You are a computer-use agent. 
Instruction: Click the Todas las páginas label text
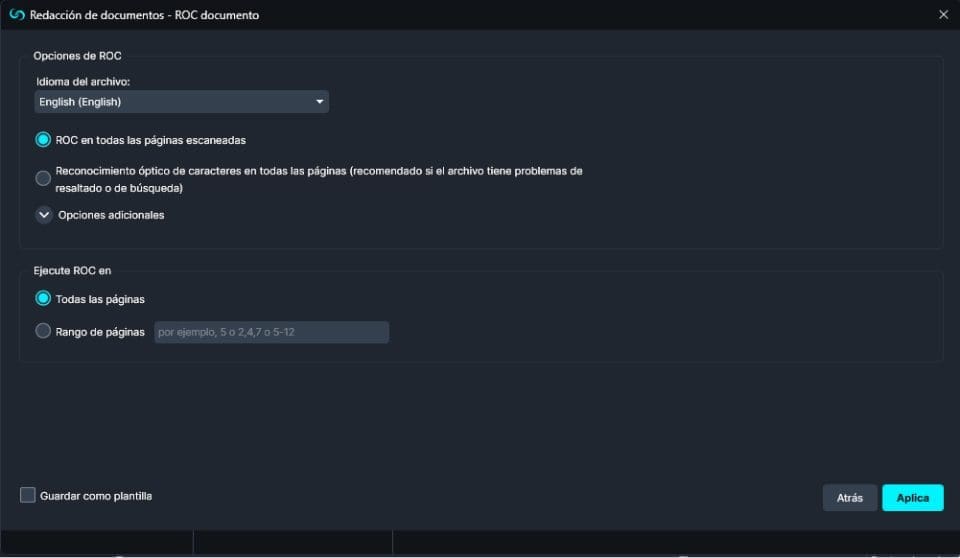tap(100, 299)
